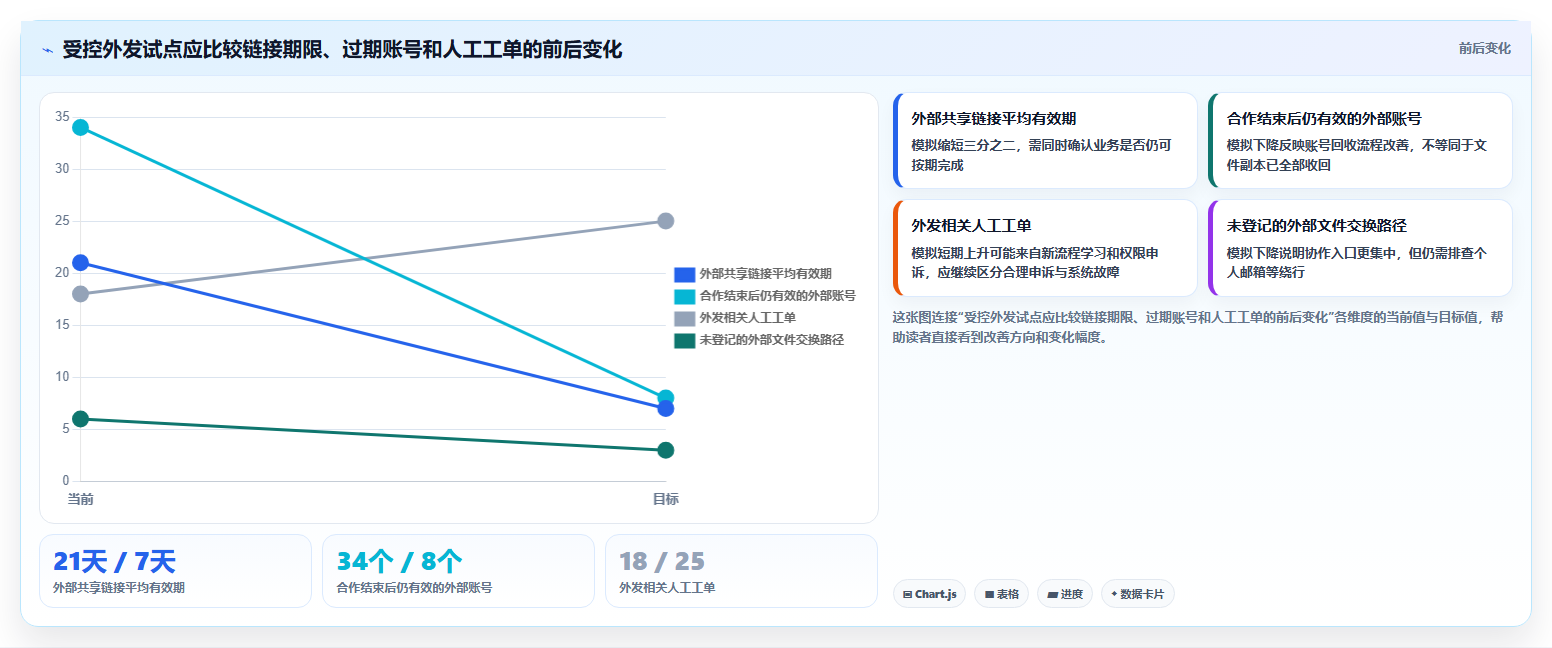Click the blue target data point at 7
The height and width of the screenshot is (648, 1552).
666,408
